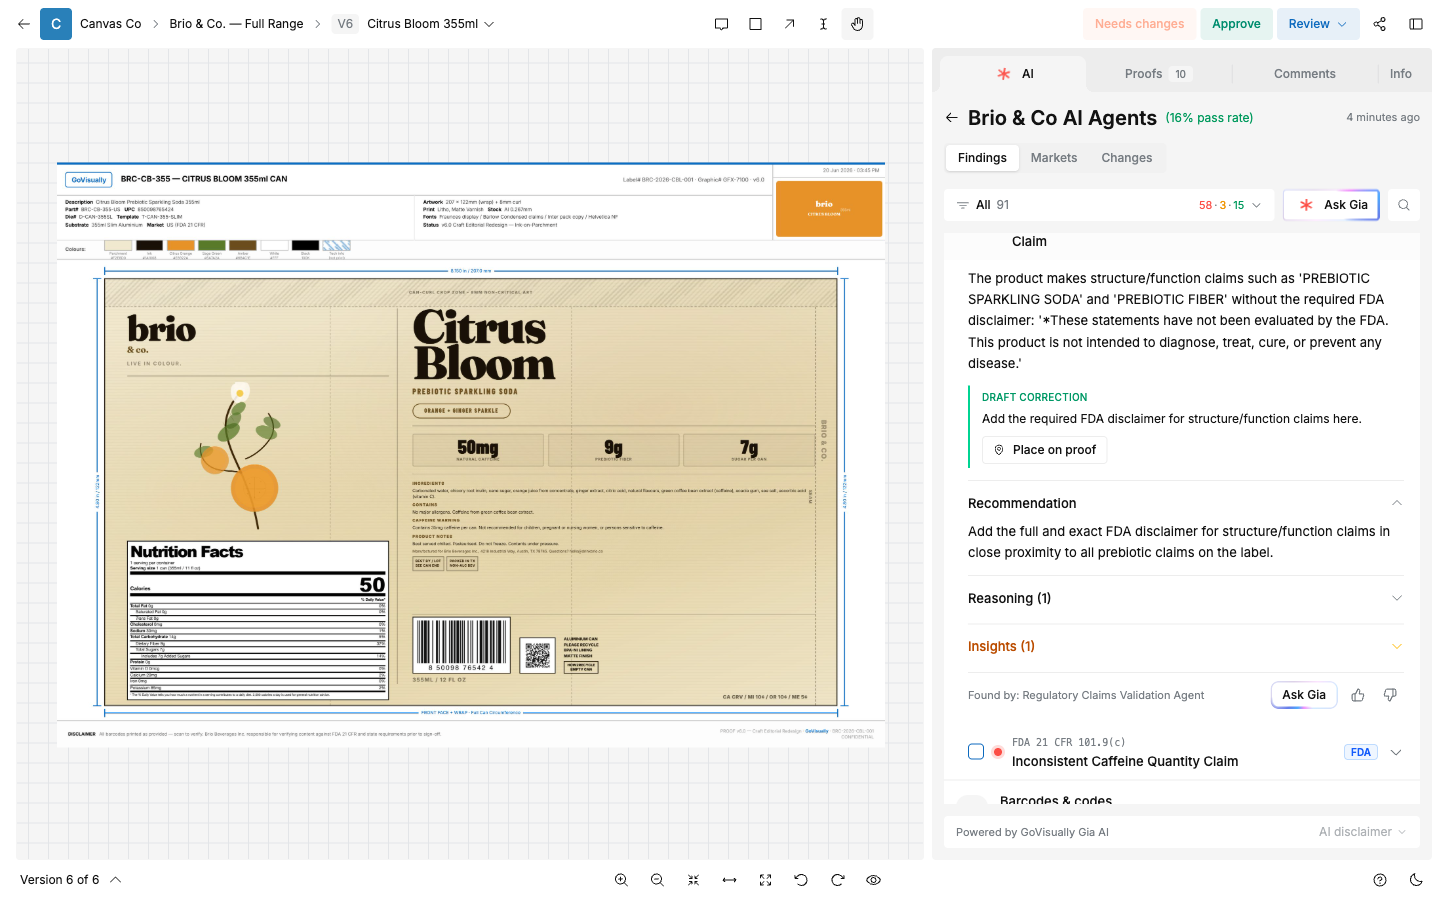This screenshot has width=1440, height=900.
Task: Open the Canvas Co workspace logo
Action: coord(56,24)
